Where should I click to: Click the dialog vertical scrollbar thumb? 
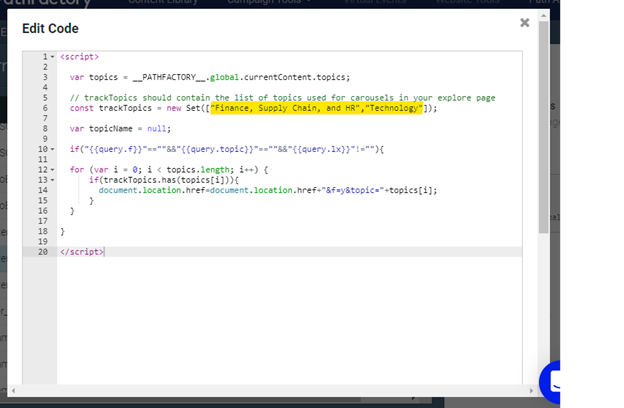pos(543,127)
